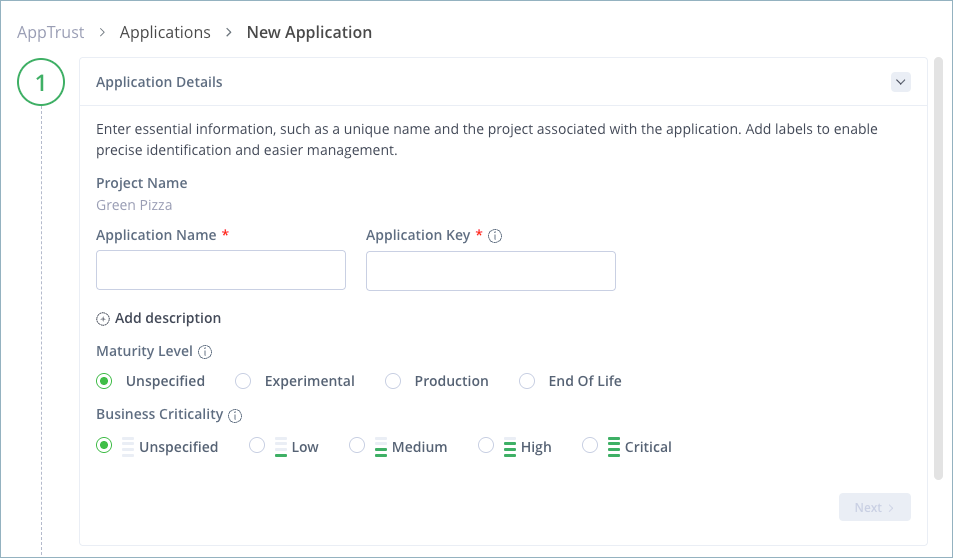The height and width of the screenshot is (558, 953).
Task: Click the Critical criticality bars icon
Action: (614, 447)
